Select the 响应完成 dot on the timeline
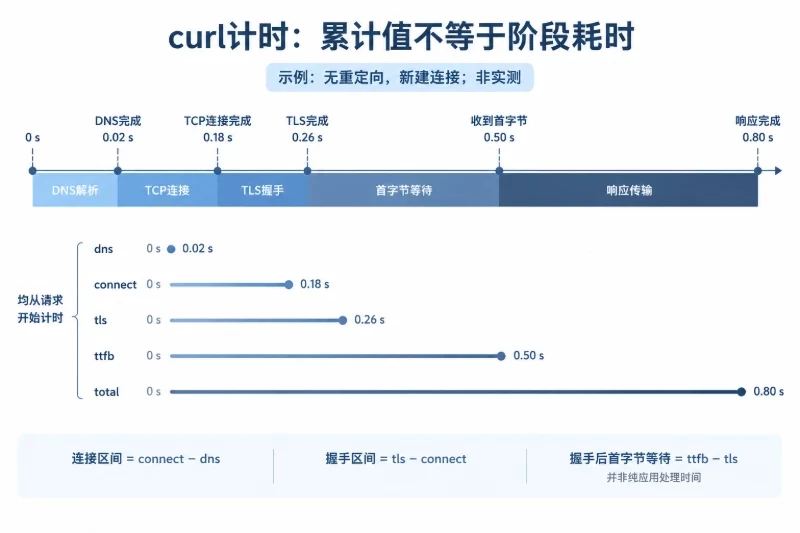The width and height of the screenshot is (800, 533). pyautogui.click(x=758, y=171)
